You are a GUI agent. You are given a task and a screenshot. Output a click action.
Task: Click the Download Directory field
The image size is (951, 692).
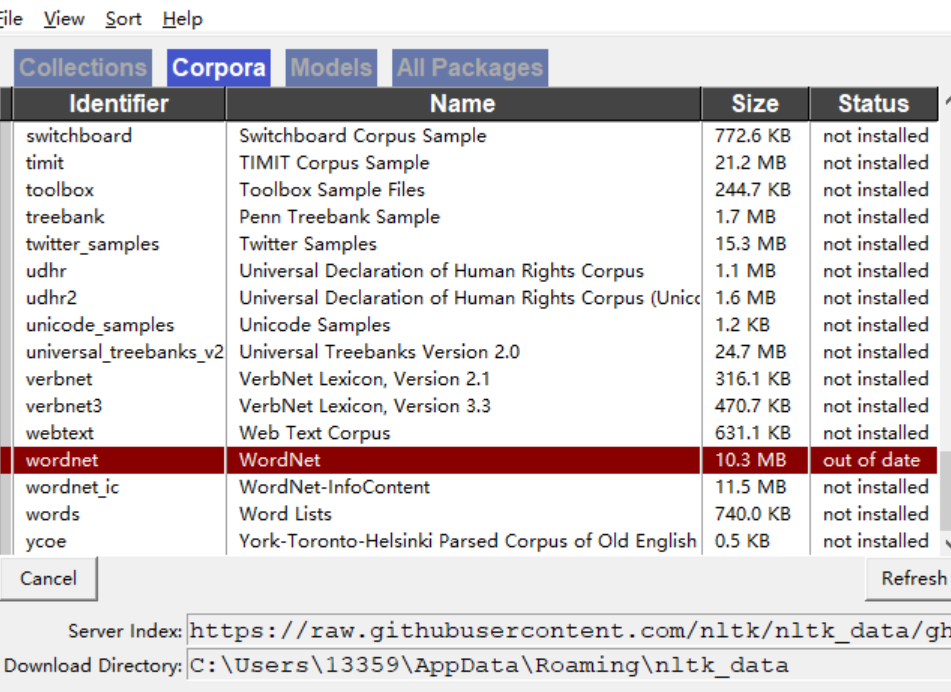click(560, 665)
